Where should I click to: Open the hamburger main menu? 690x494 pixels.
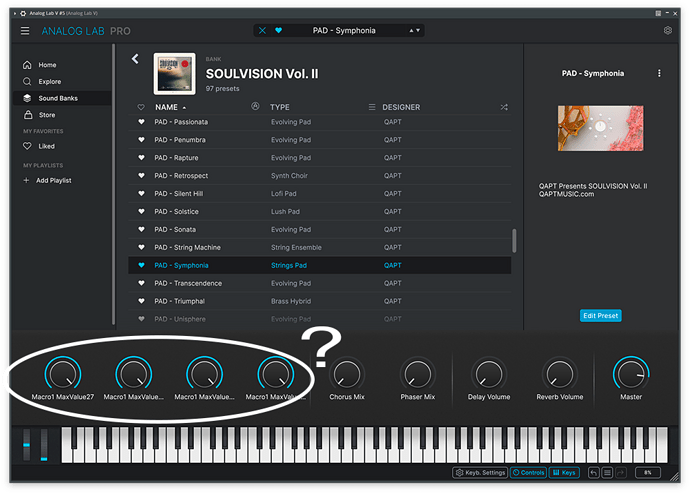[25, 31]
